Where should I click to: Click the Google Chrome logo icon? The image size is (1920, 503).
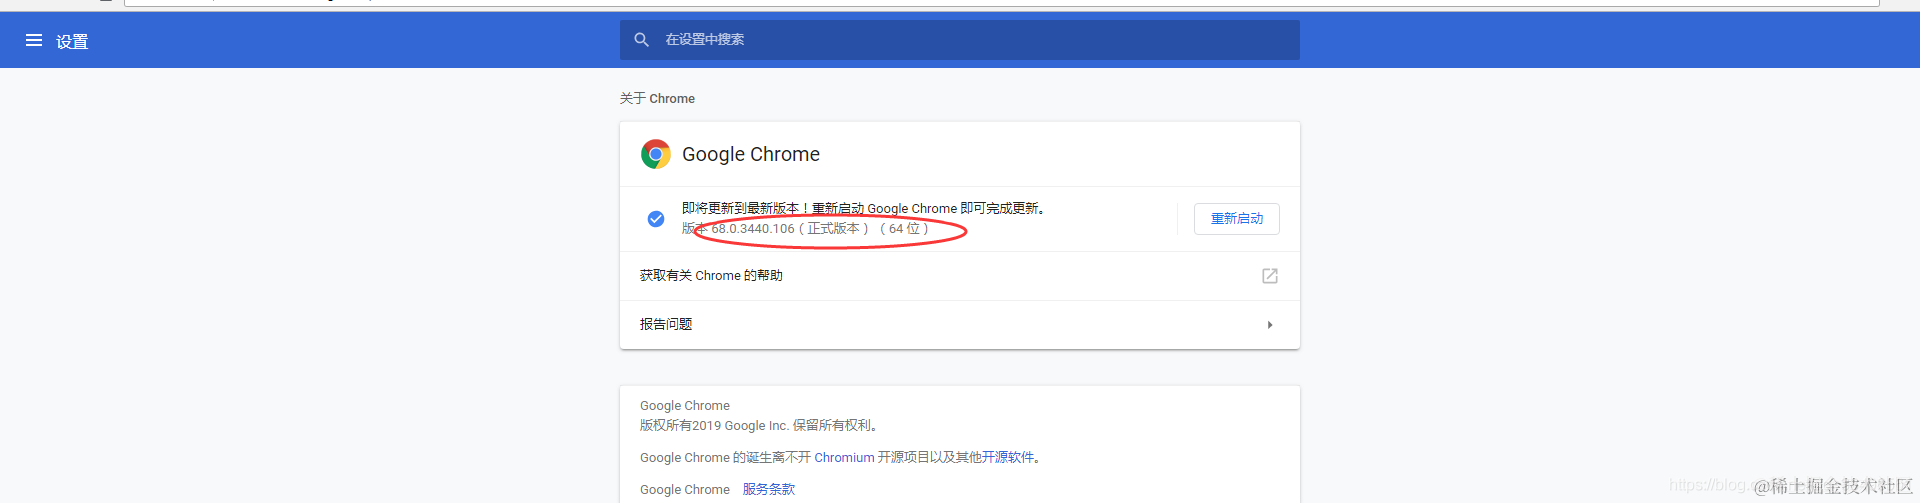click(x=656, y=154)
